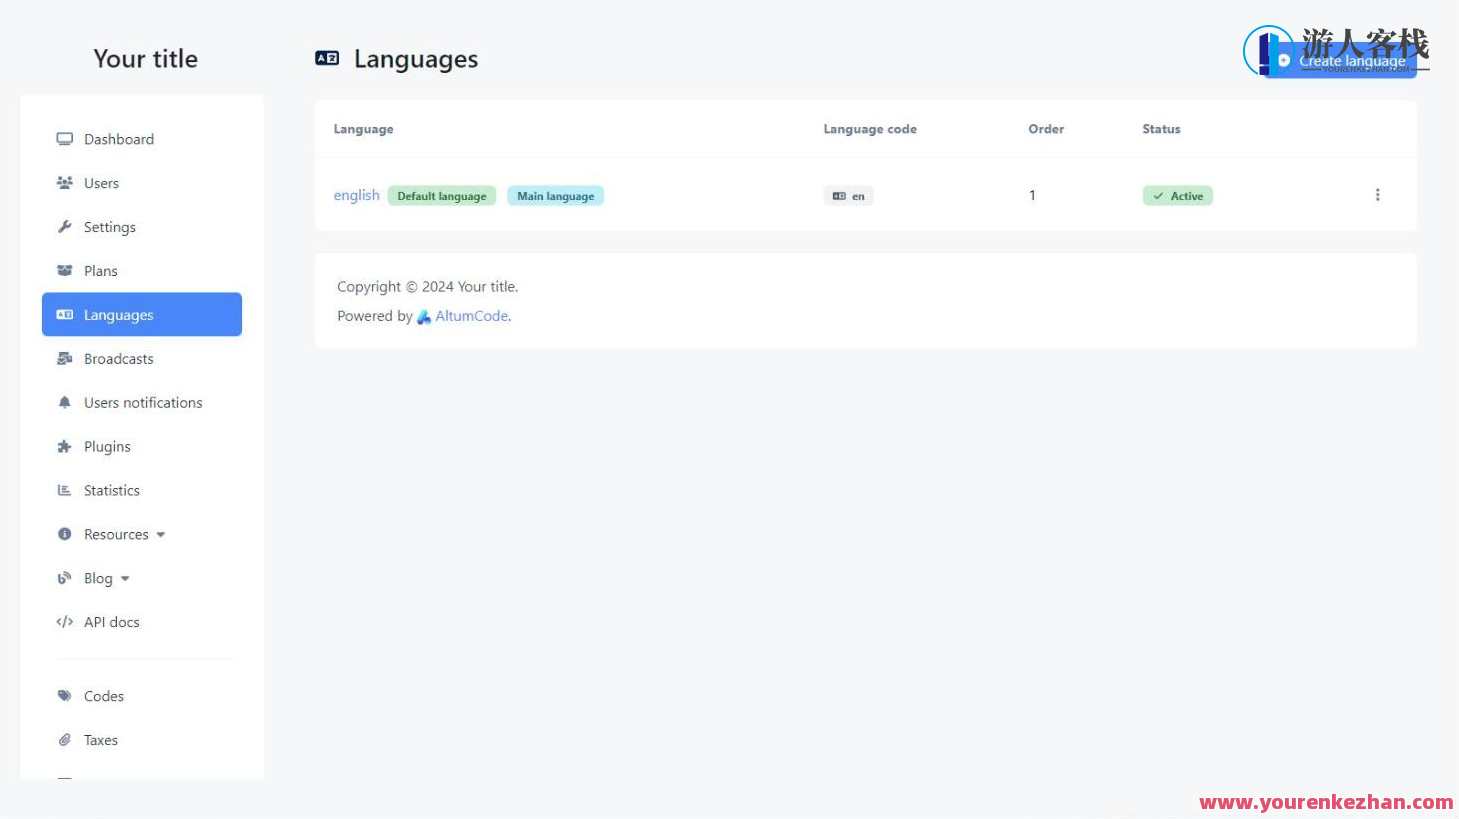The width and height of the screenshot is (1459, 819).
Task: Visit the AltumCode footer link
Action: coord(471,316)
